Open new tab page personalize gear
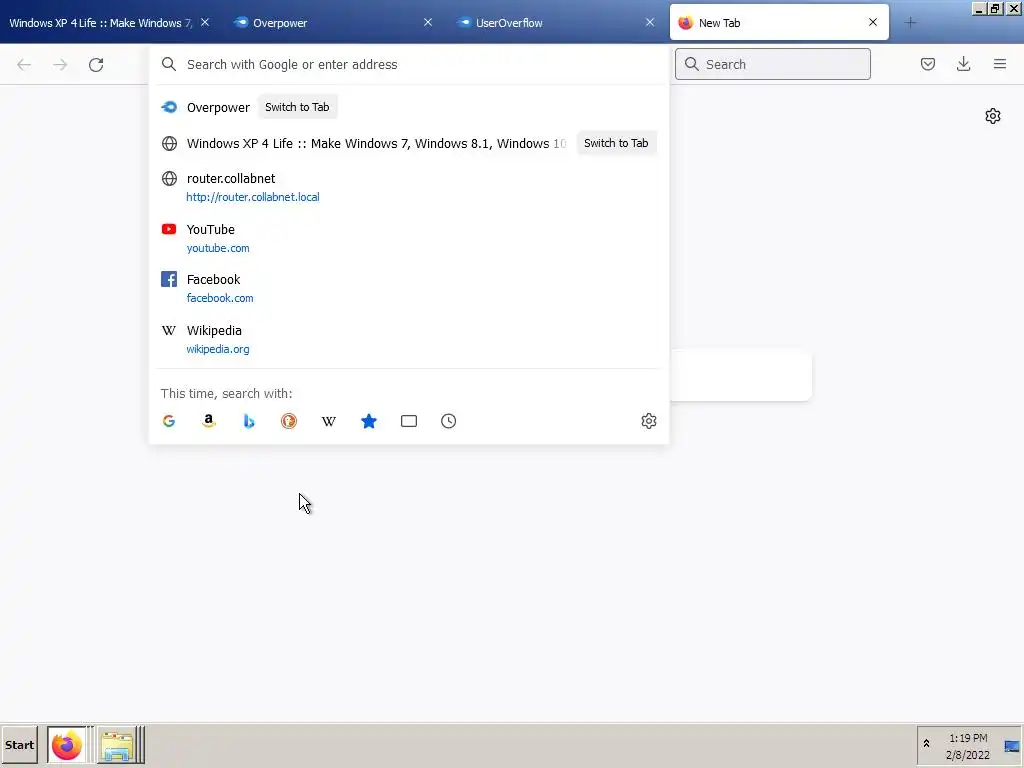1024x768 pixels. pyautogui.click(x=993, y=116)
